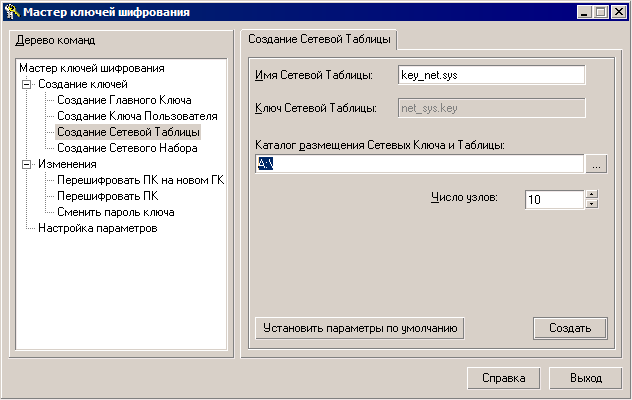Focus the catalog path field showing A:\
This screenshot has width=632, height=400.
click(x=420, y=164)
